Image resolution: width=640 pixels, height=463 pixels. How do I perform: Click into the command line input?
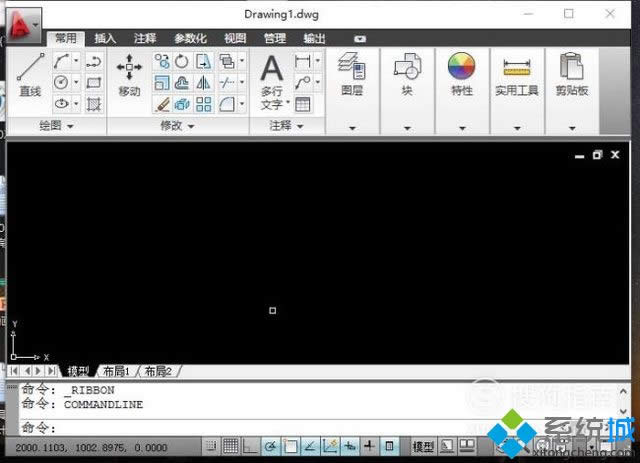point(318,427)
